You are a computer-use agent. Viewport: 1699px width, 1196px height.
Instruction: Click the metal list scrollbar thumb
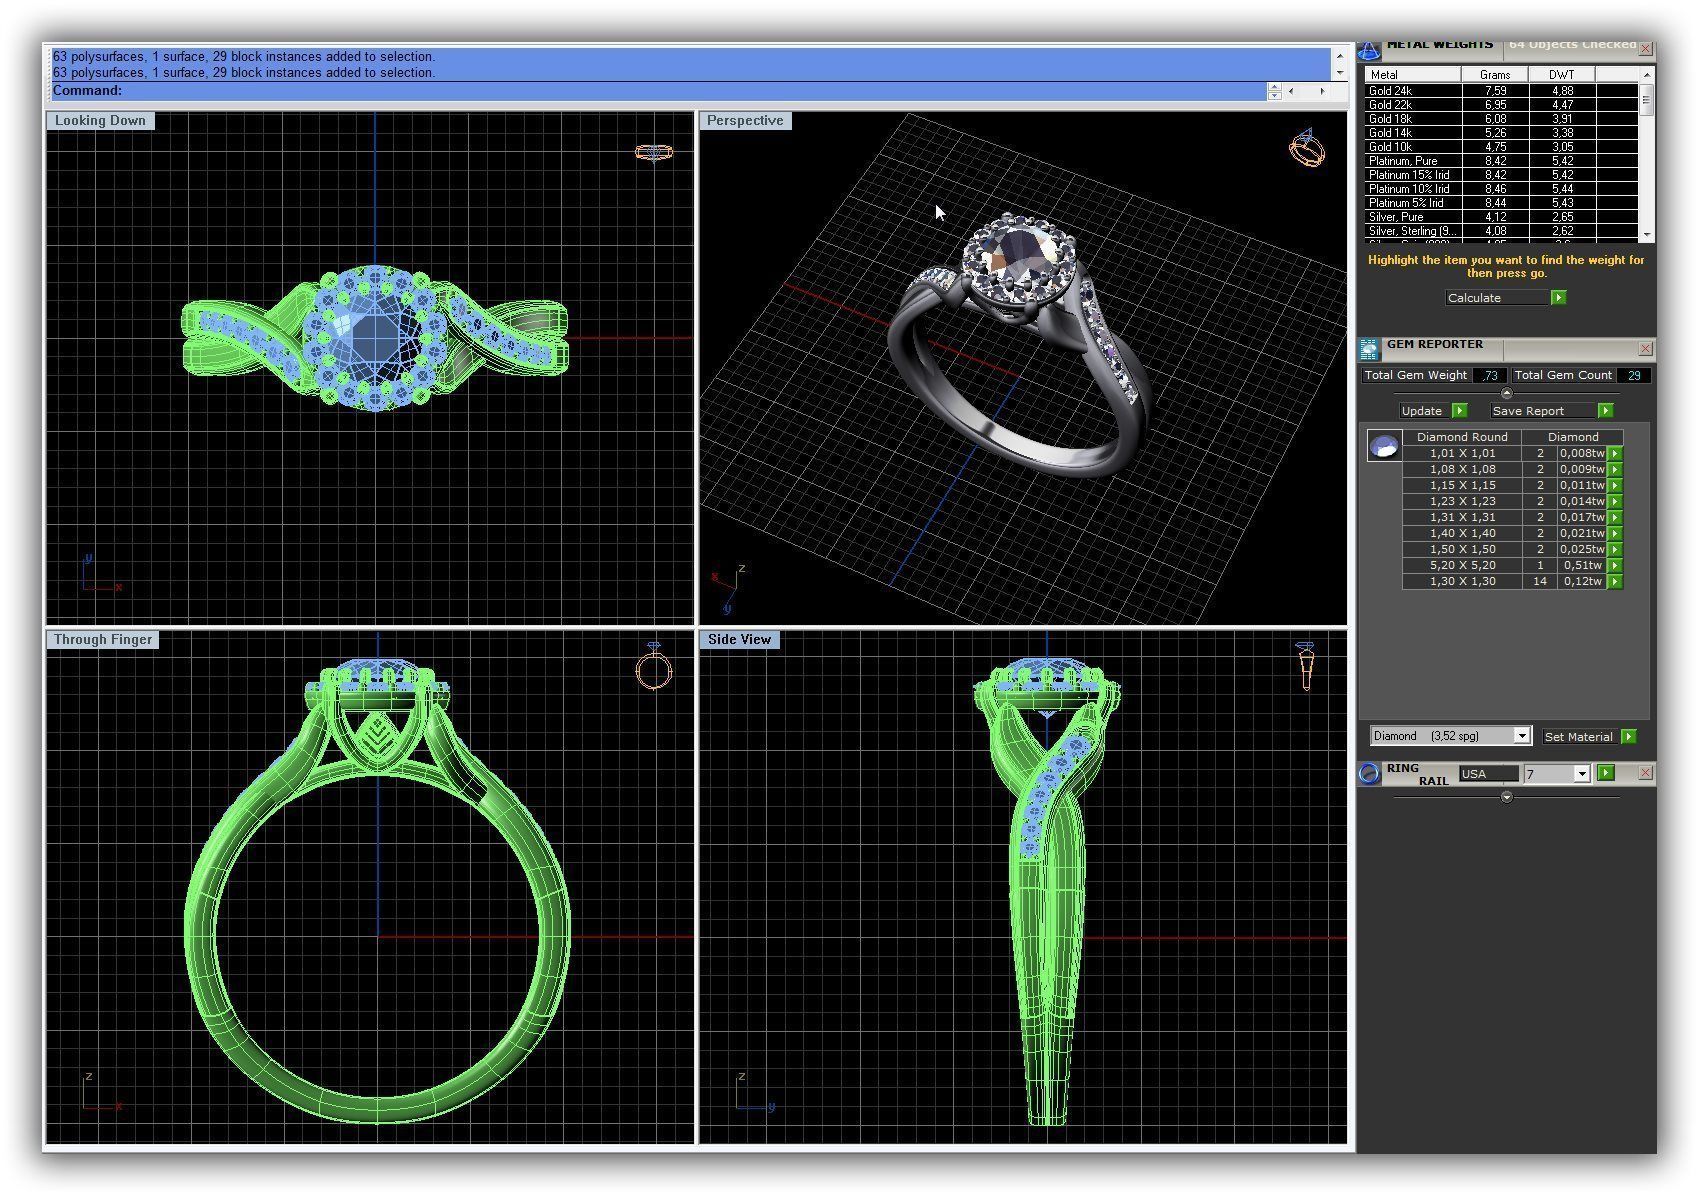(x=1646, y=98)
